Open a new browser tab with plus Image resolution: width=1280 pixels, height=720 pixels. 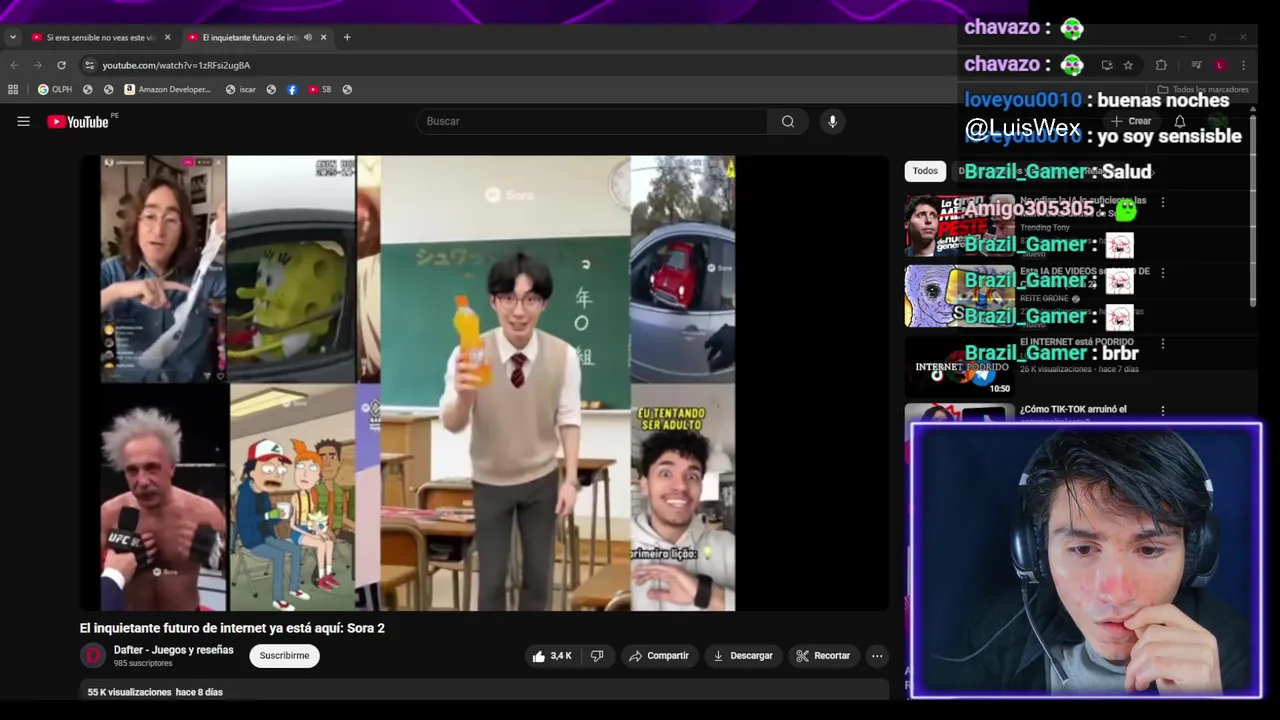[347, 37]
